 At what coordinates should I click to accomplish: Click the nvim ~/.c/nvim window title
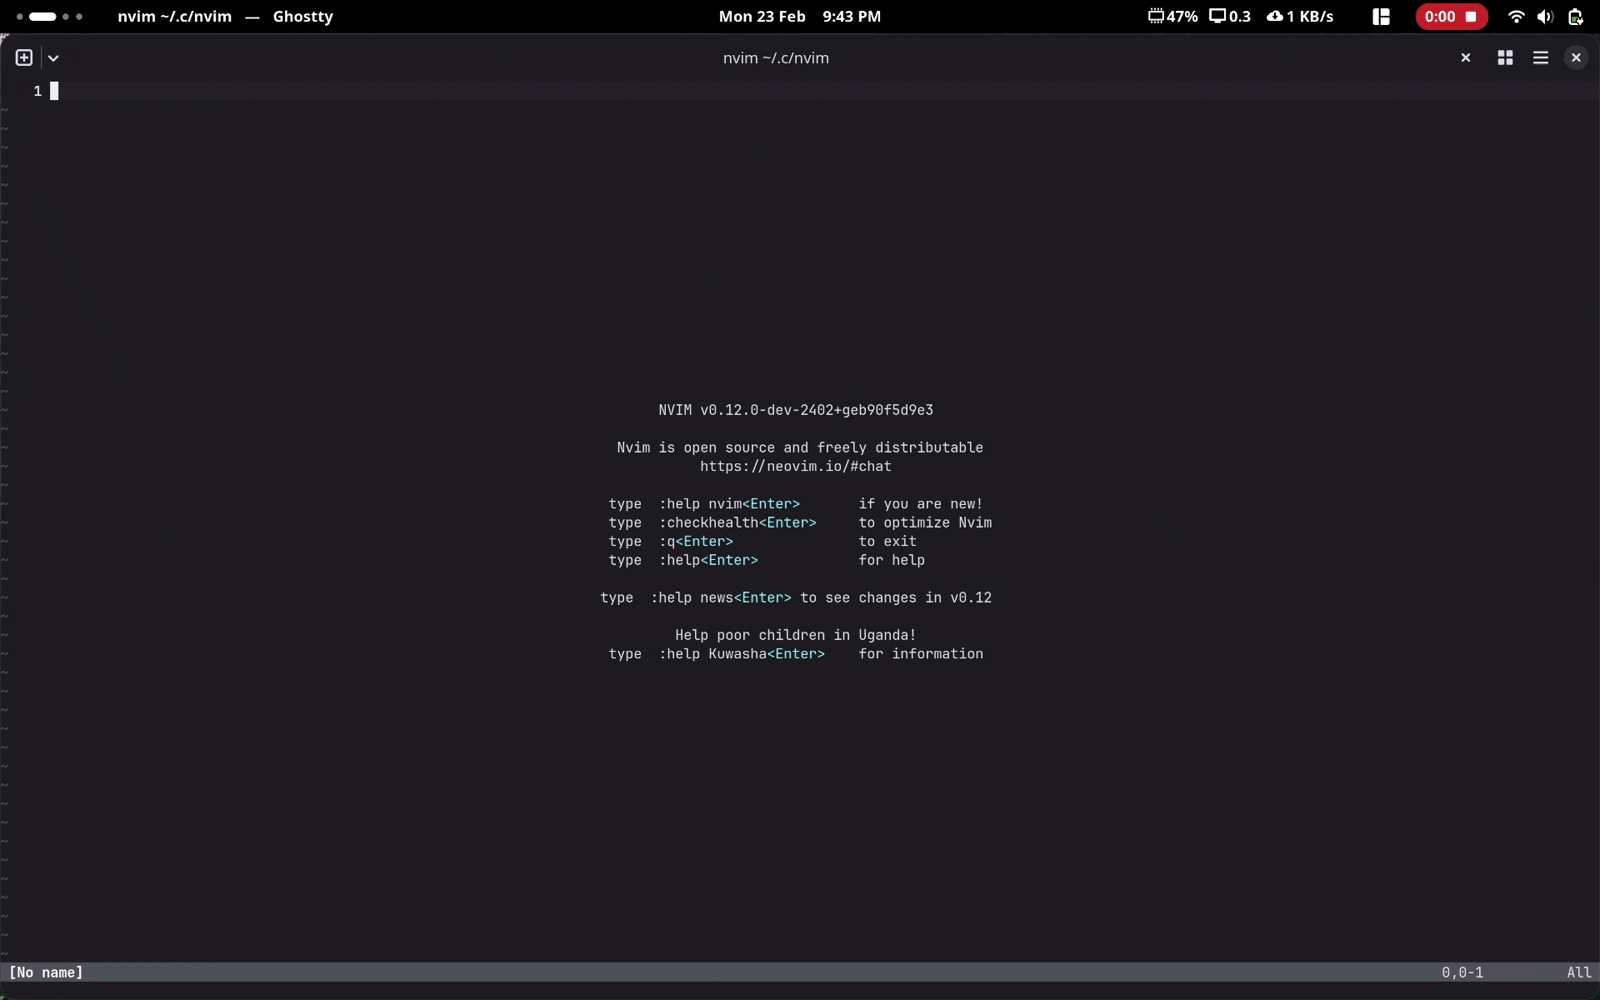click(x=776, y=58)
